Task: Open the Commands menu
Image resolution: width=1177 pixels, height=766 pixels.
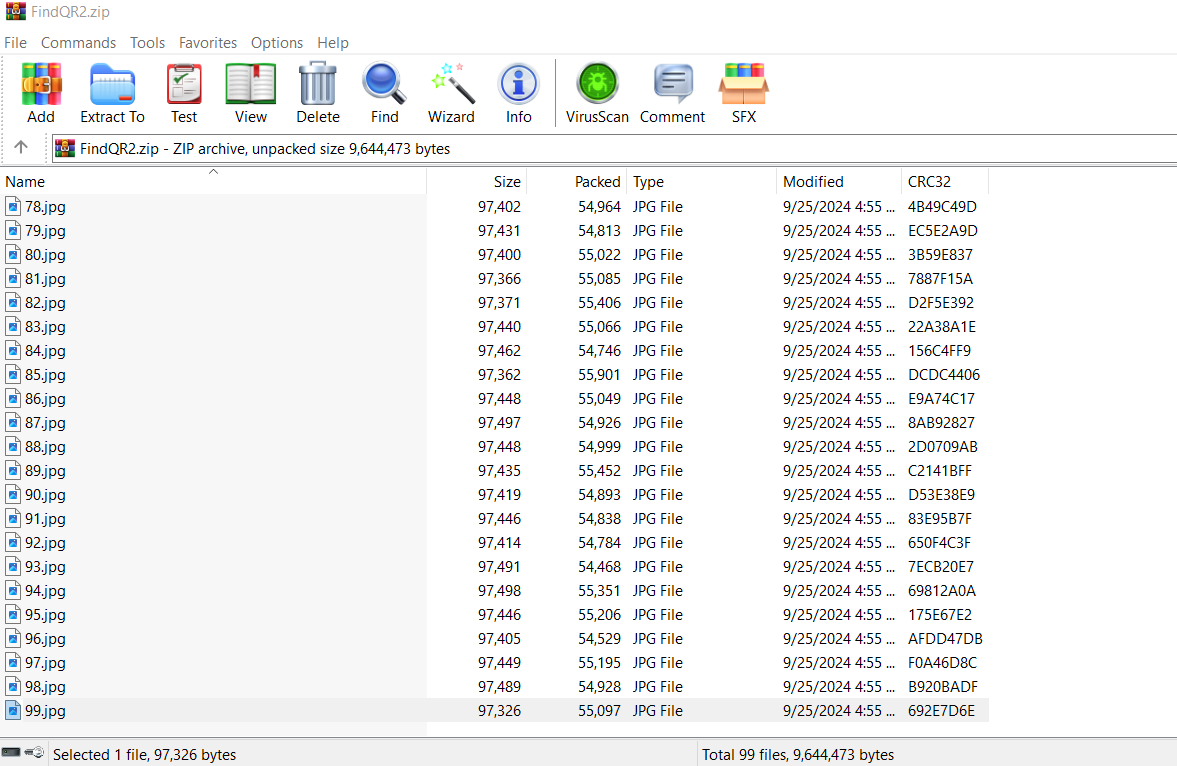Action: pyautogui.click(x=78, y=43)
